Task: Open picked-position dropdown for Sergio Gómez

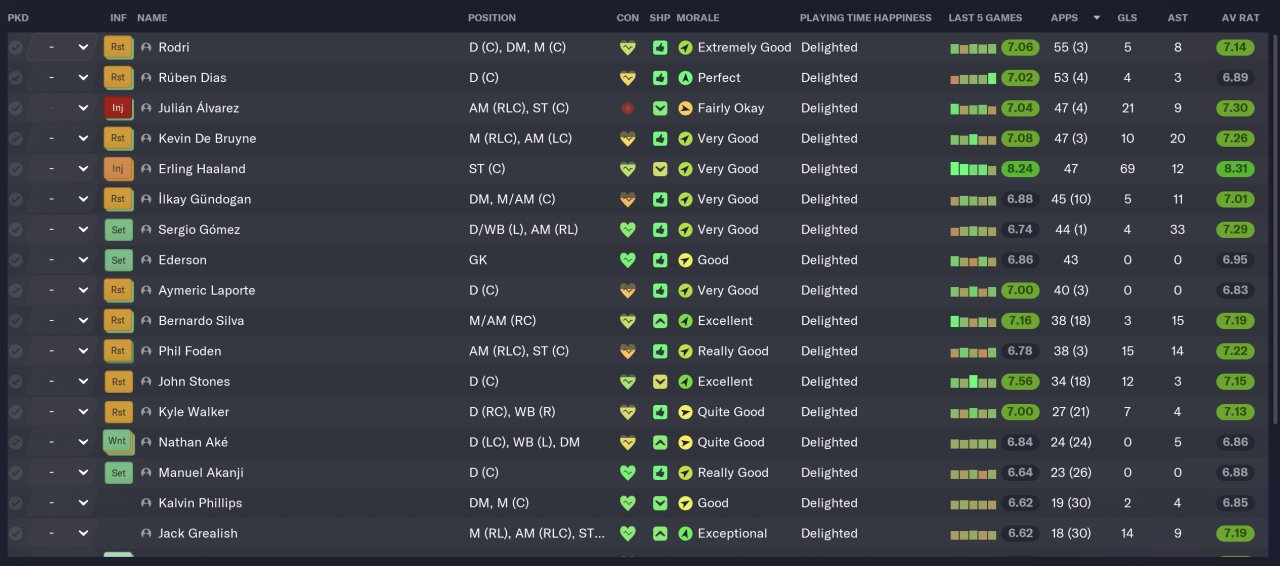Action: [x=83, y=230]
